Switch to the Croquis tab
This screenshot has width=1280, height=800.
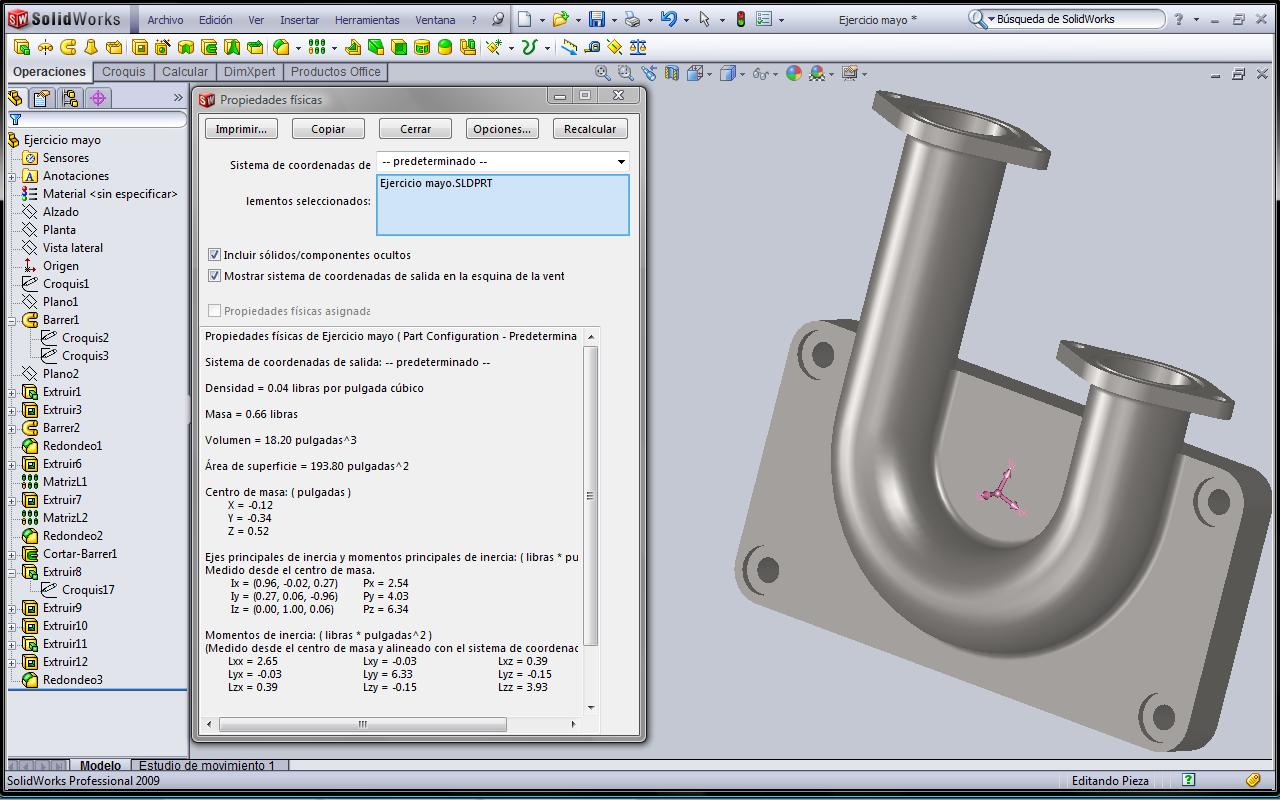[x=124, y=72]
